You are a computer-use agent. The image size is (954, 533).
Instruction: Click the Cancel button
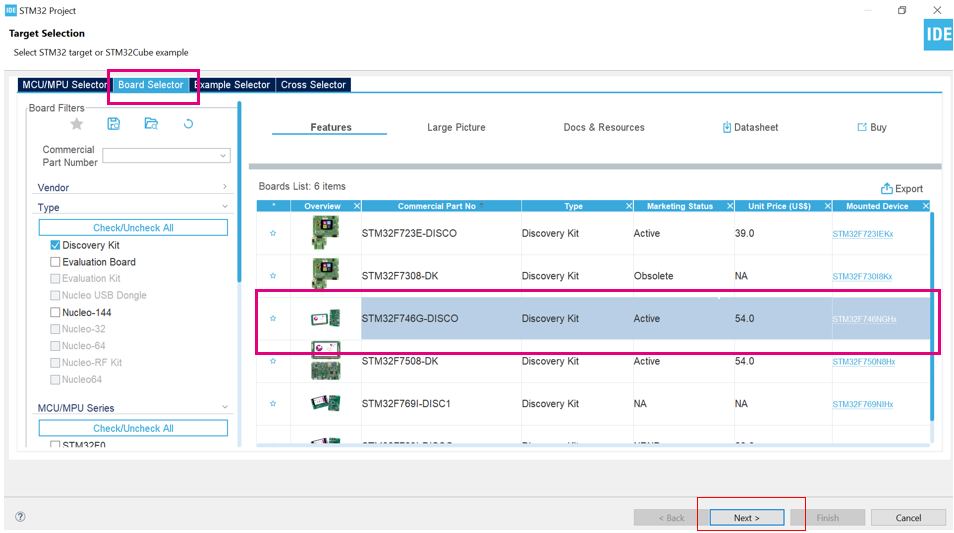click(908, 518)
